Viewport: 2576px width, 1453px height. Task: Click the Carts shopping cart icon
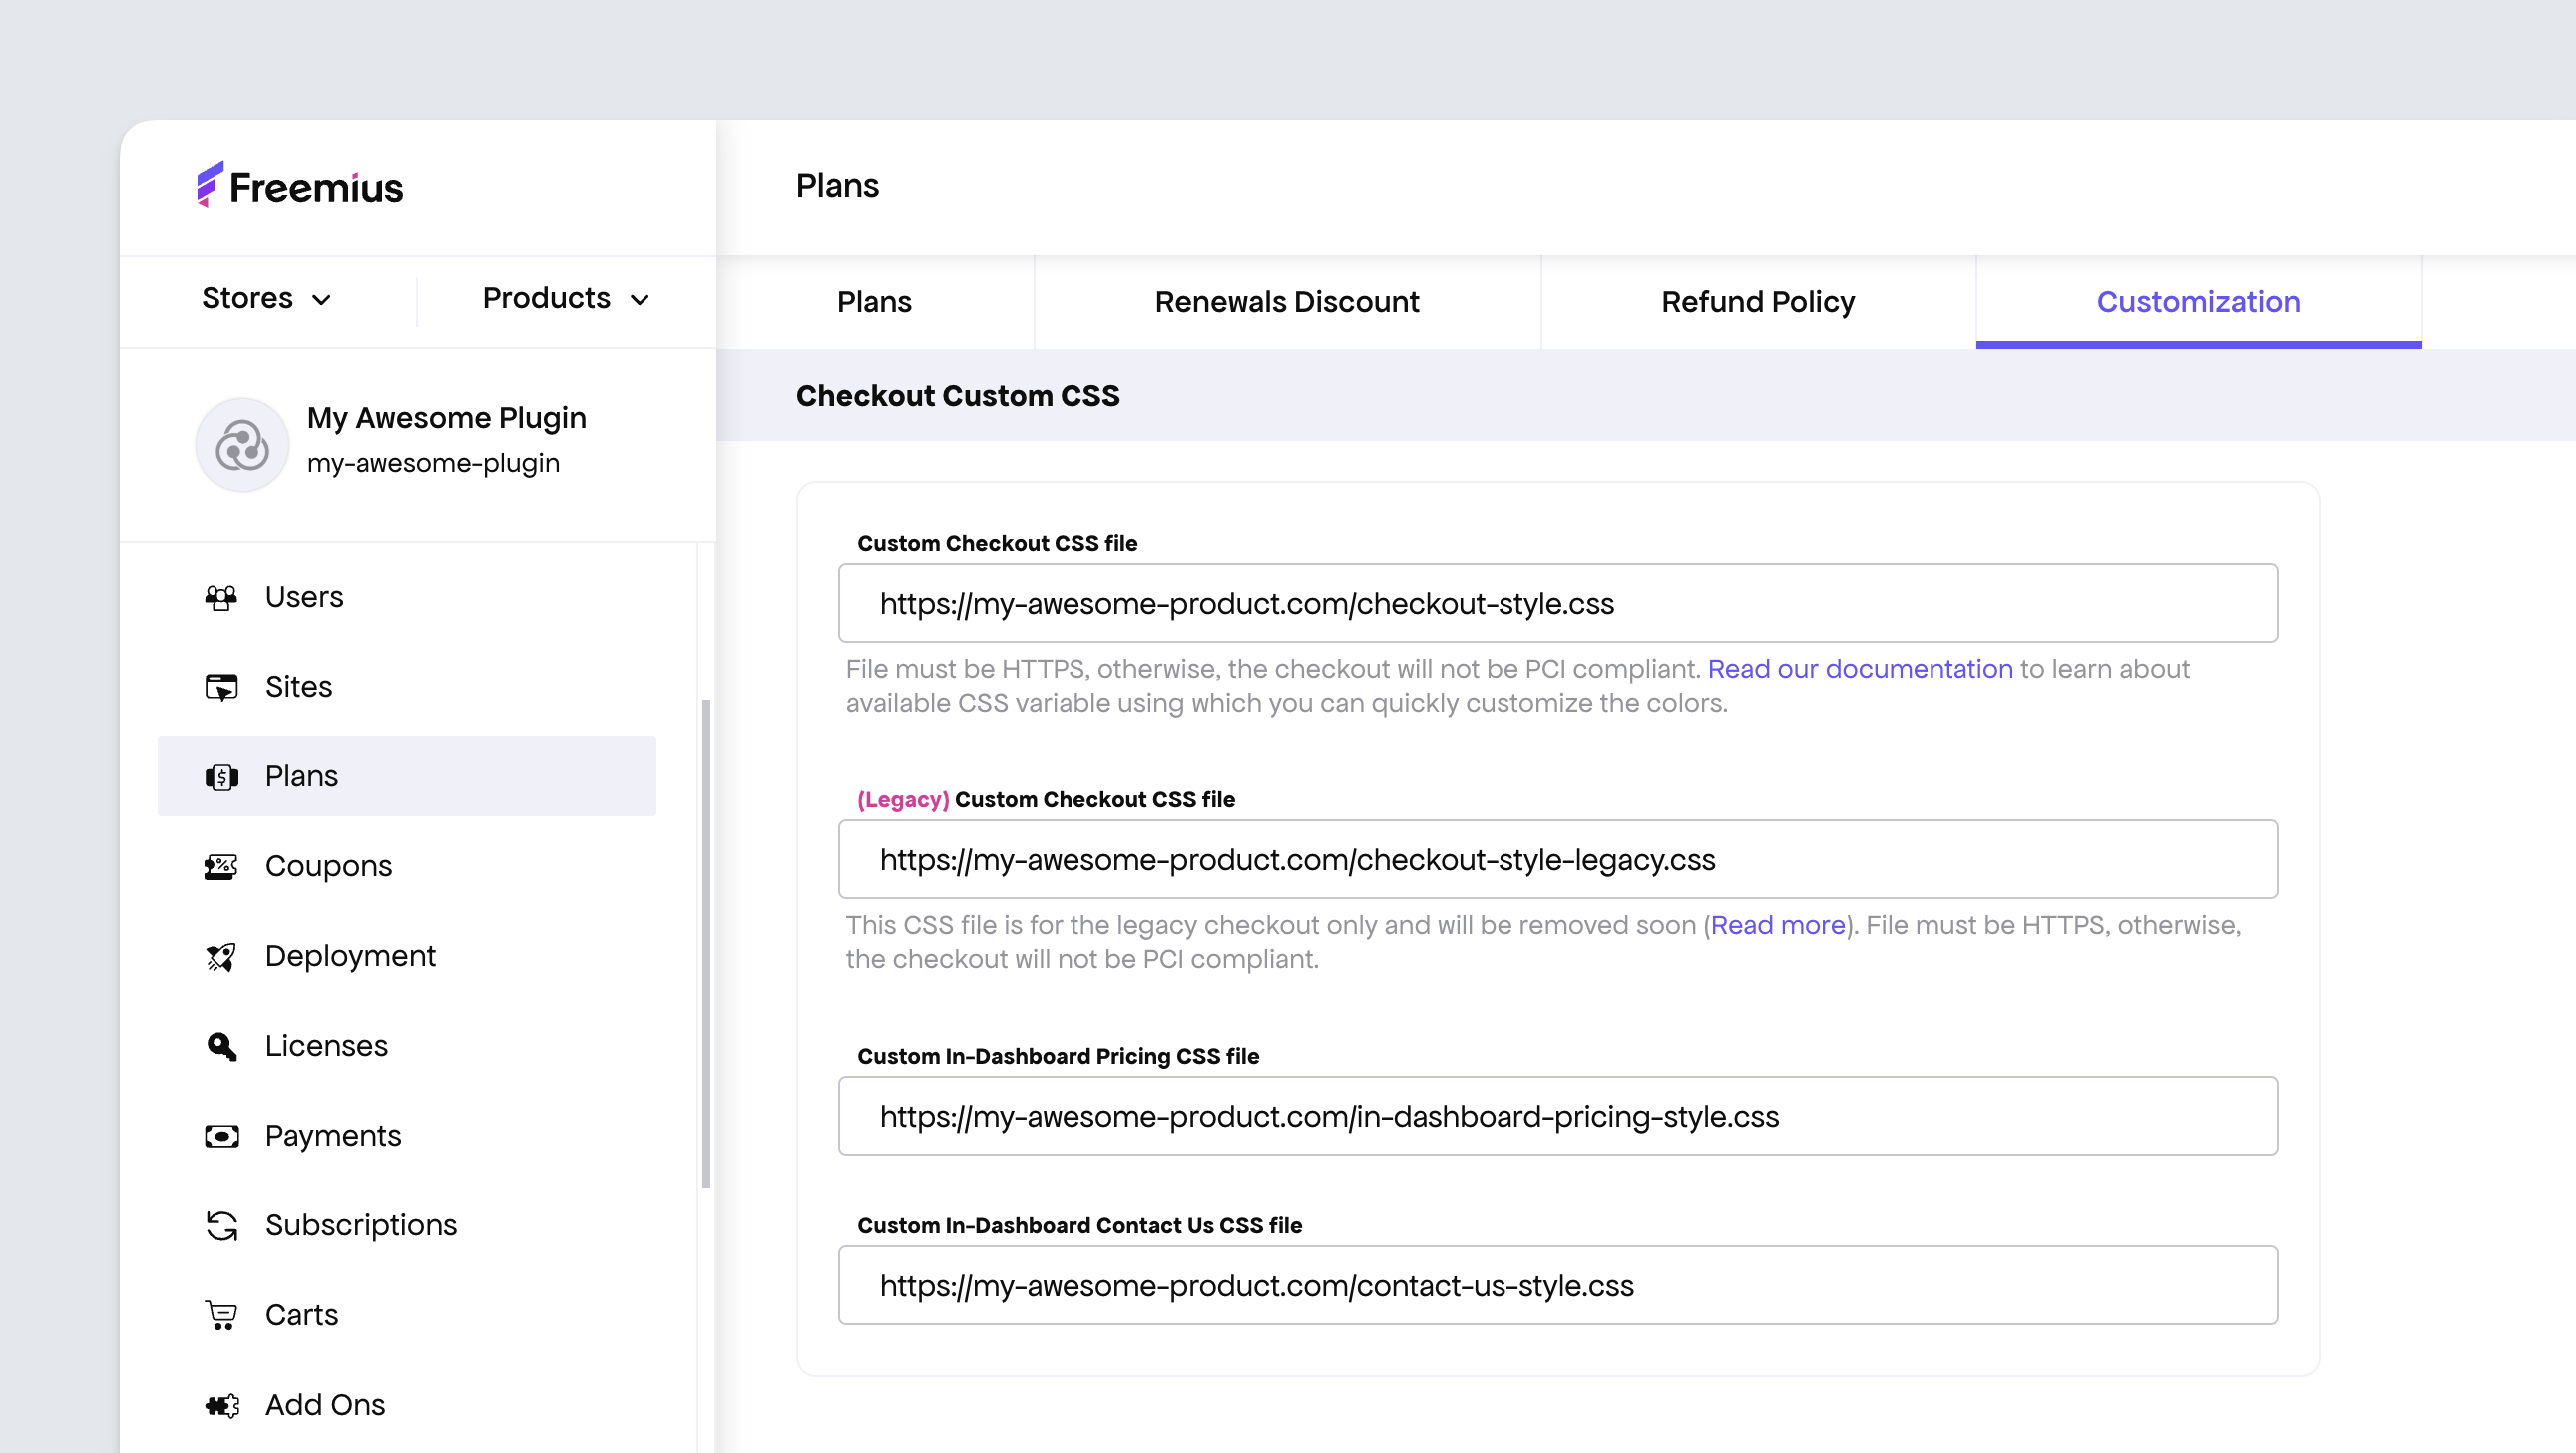221,1315
